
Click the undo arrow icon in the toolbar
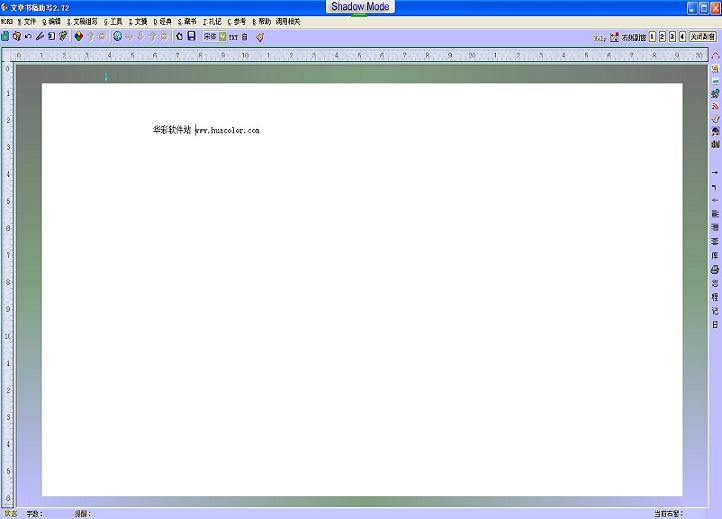point(28,36)
